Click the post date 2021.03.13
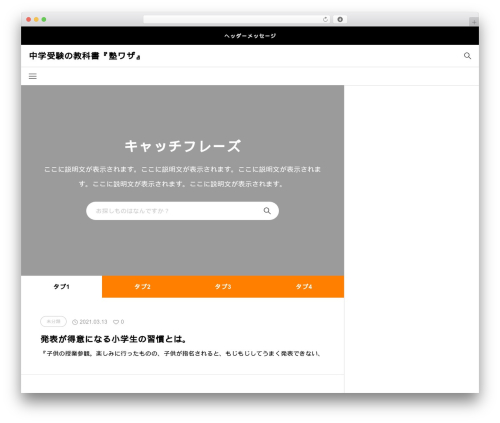 tap(93, 322)
